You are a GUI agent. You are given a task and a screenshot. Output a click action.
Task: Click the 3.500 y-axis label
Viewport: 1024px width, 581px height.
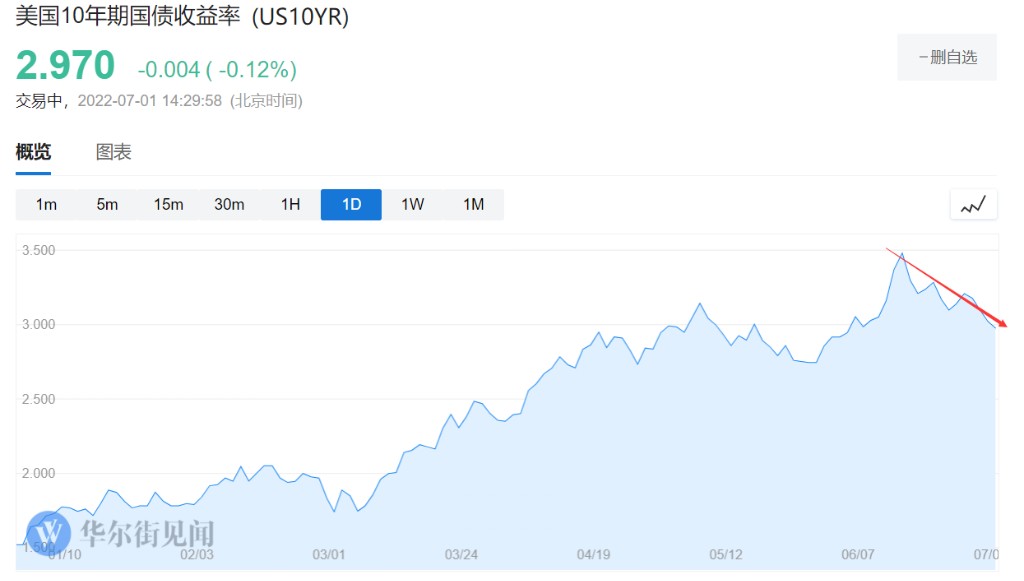point(37,250)
